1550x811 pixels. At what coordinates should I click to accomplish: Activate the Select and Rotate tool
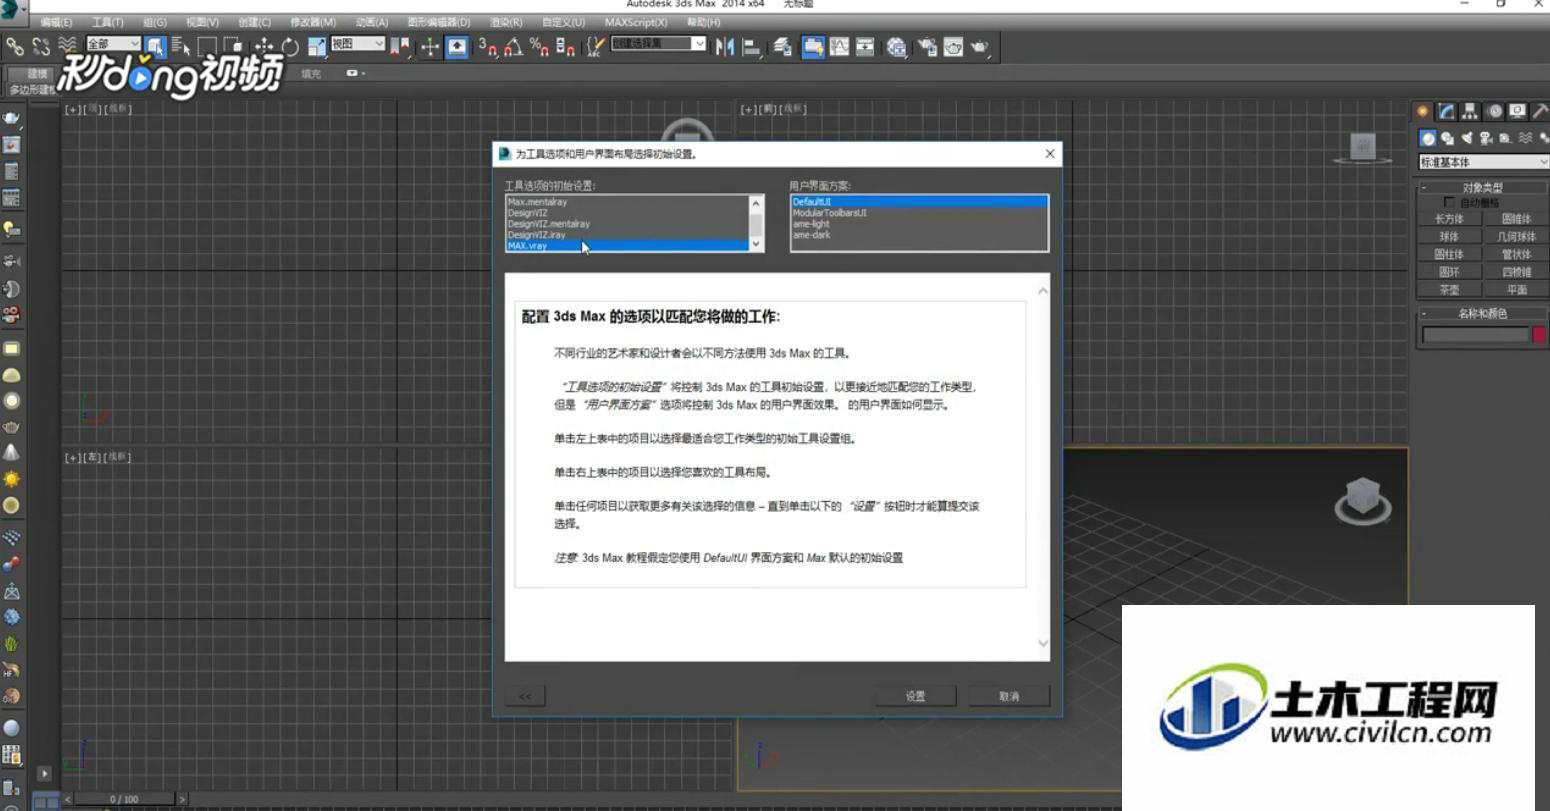click(x=290, y=46)
